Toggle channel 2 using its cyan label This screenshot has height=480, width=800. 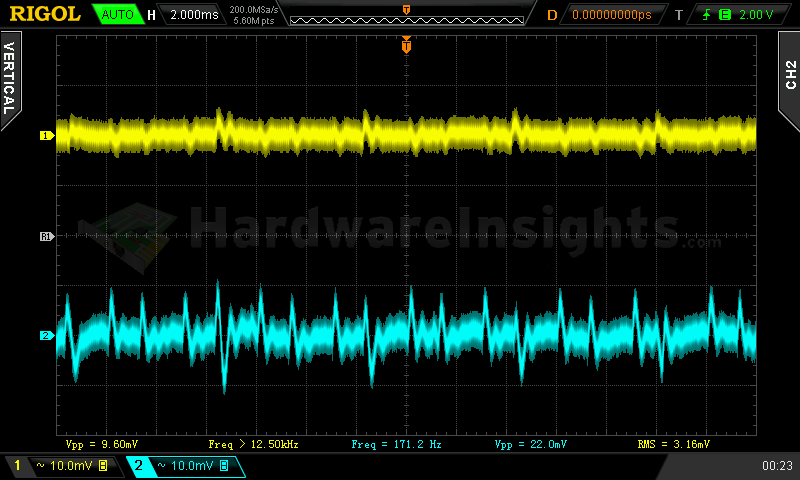pos(138,466)
